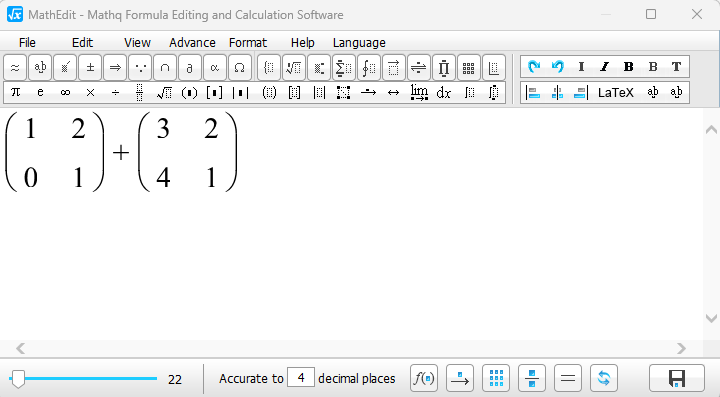The width and height of the screenshot is (720, 397).
Task: Insert an indefinite integral template
Action: coord(469,93)
